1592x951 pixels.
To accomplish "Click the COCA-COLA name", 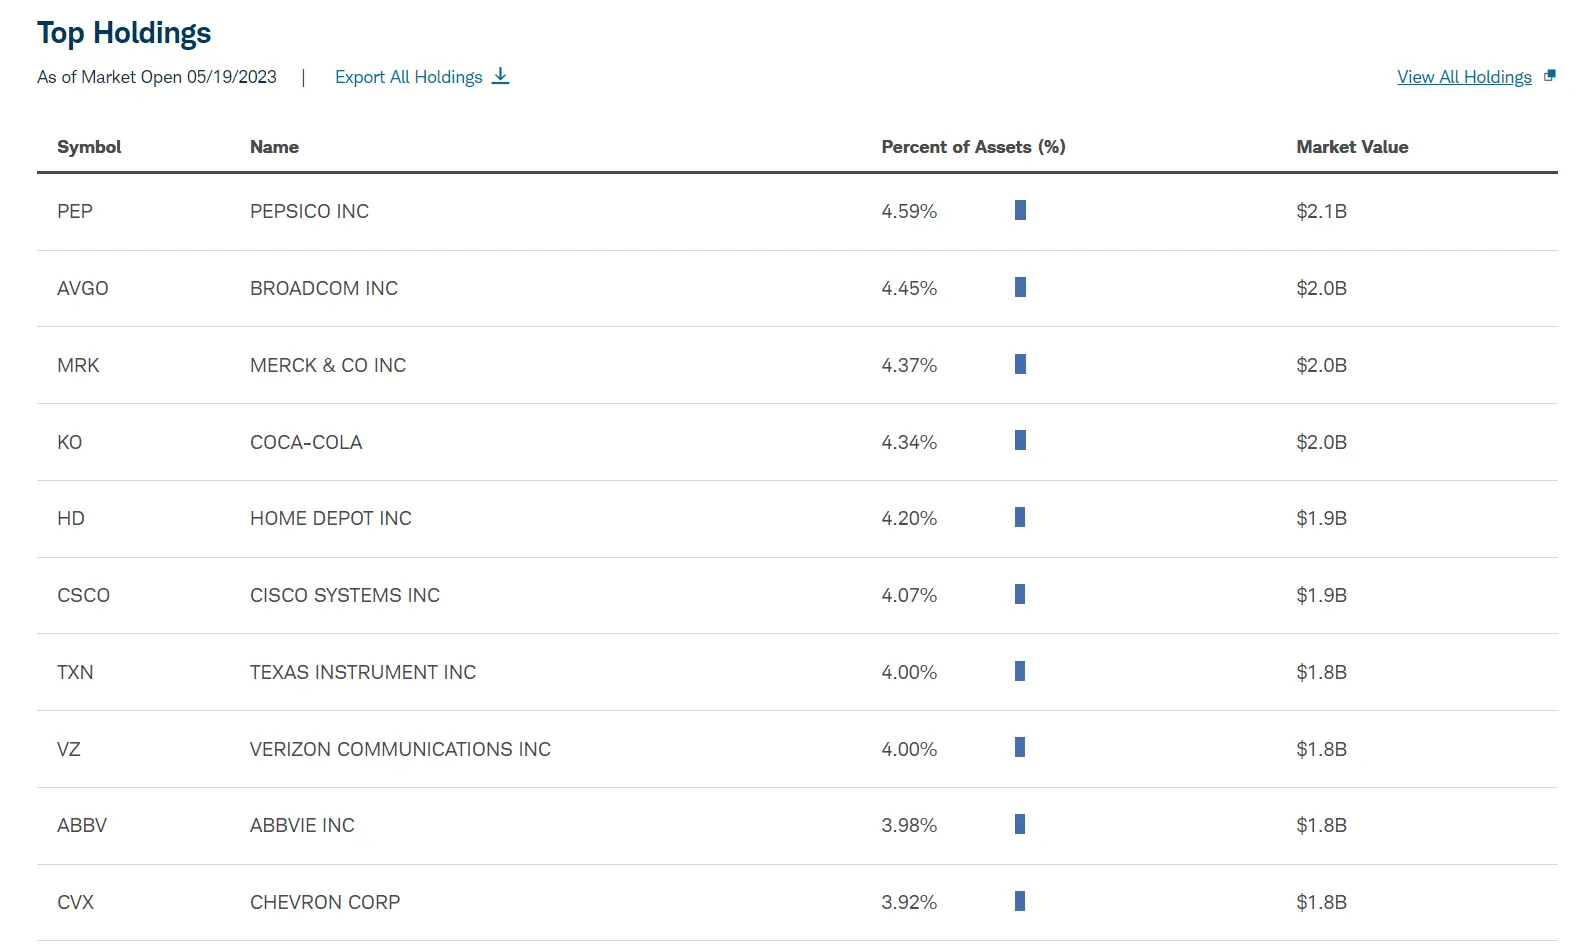I will [306, 442].
